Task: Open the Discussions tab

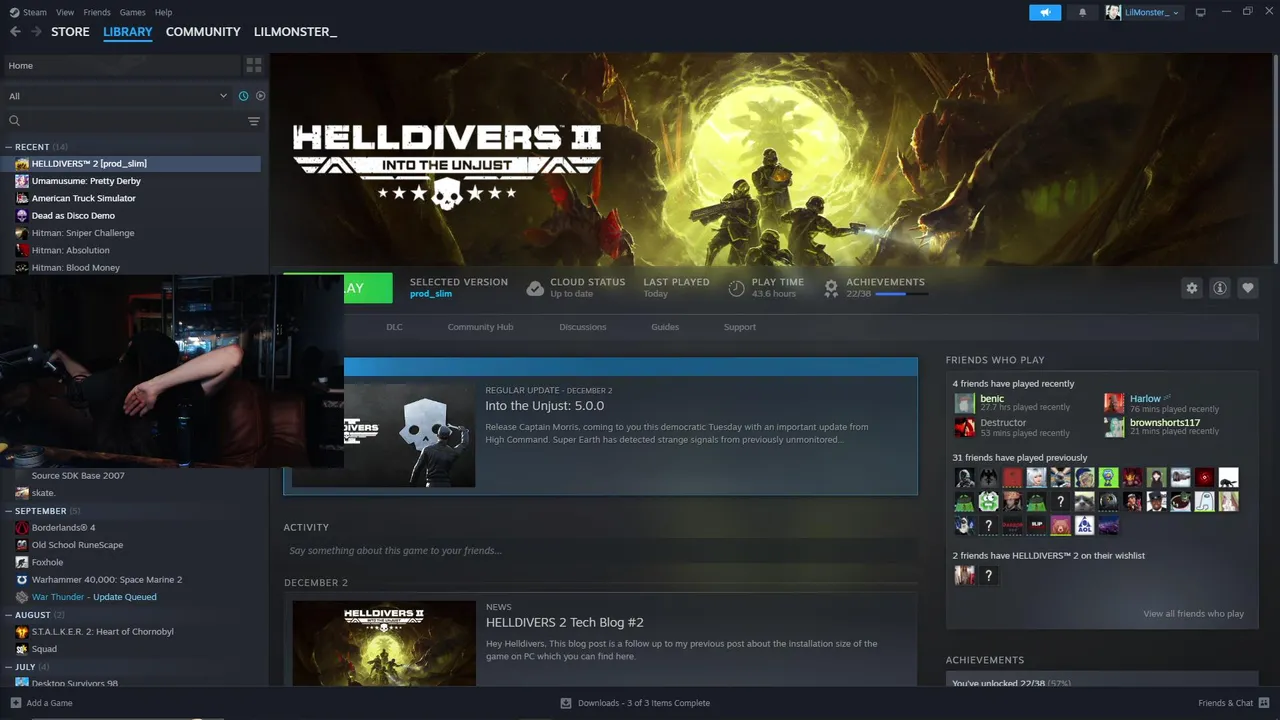Action: tap(583, 327)
